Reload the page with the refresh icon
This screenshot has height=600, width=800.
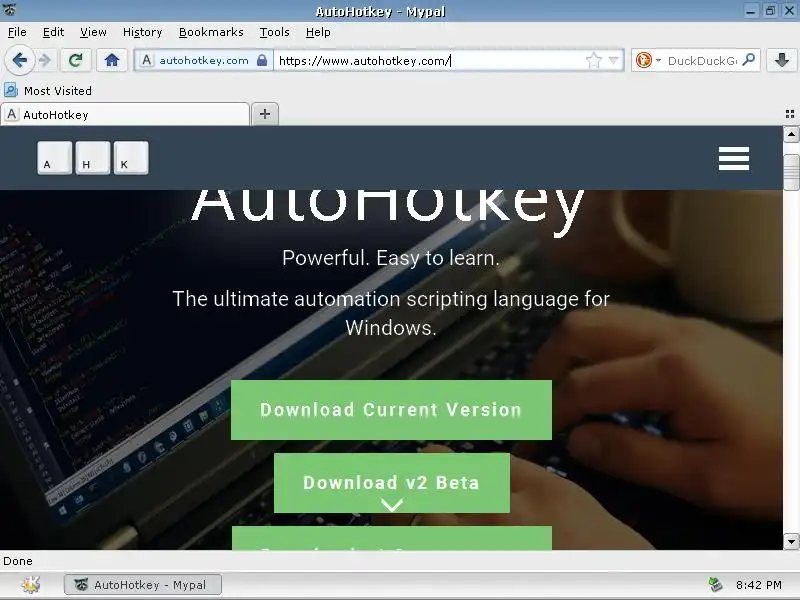coord(76,61)
